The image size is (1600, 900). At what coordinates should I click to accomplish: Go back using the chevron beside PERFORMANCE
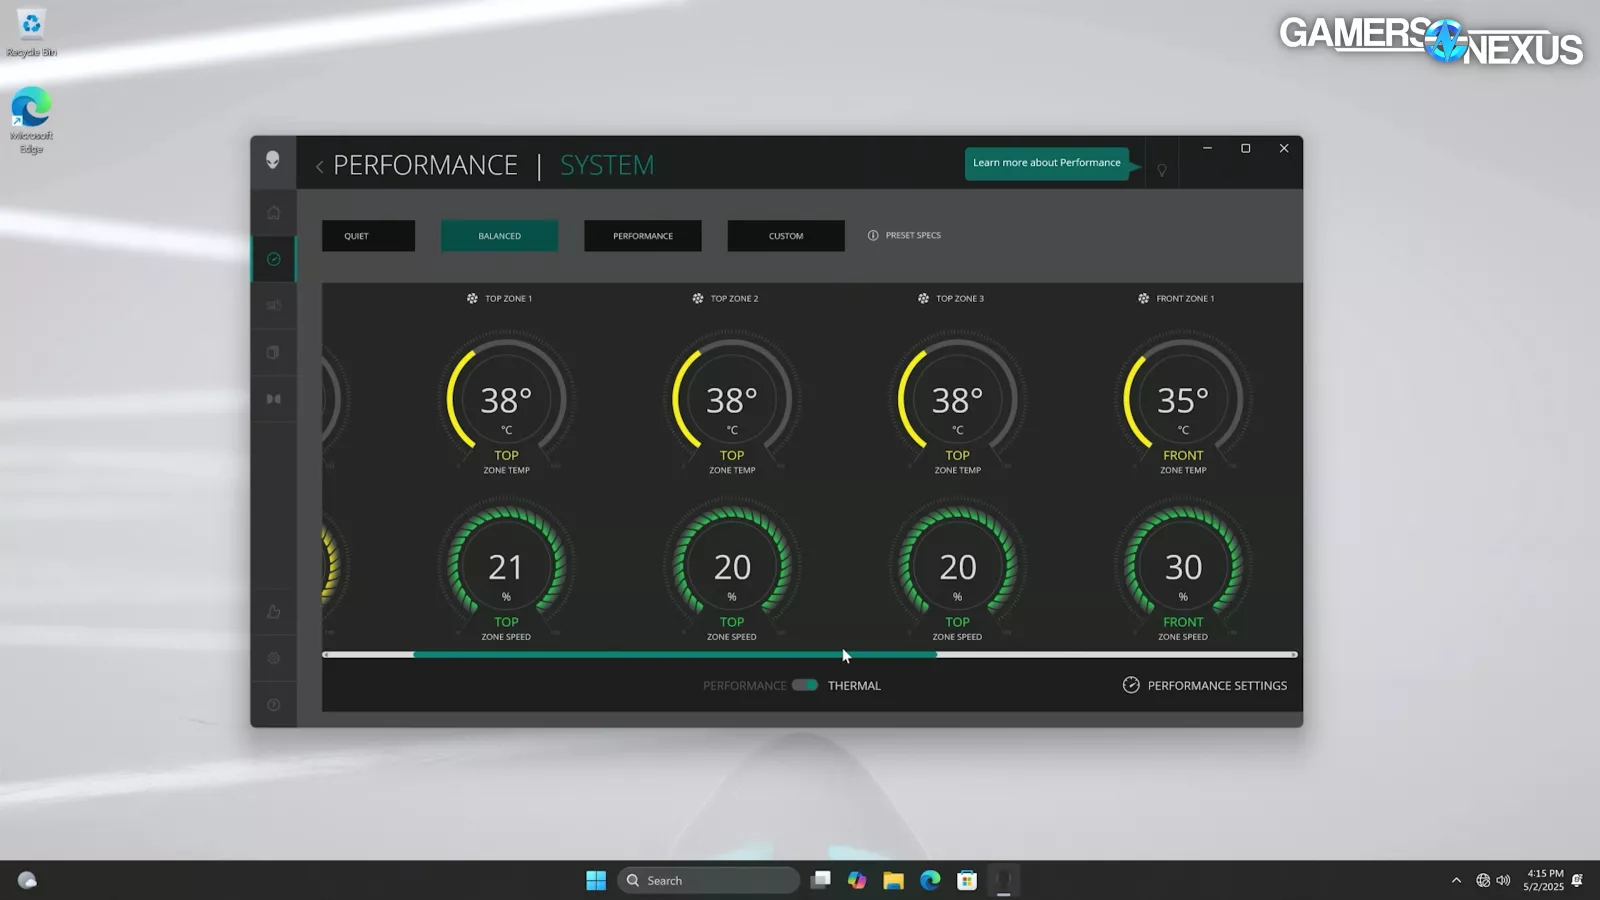tap(319, 167)
